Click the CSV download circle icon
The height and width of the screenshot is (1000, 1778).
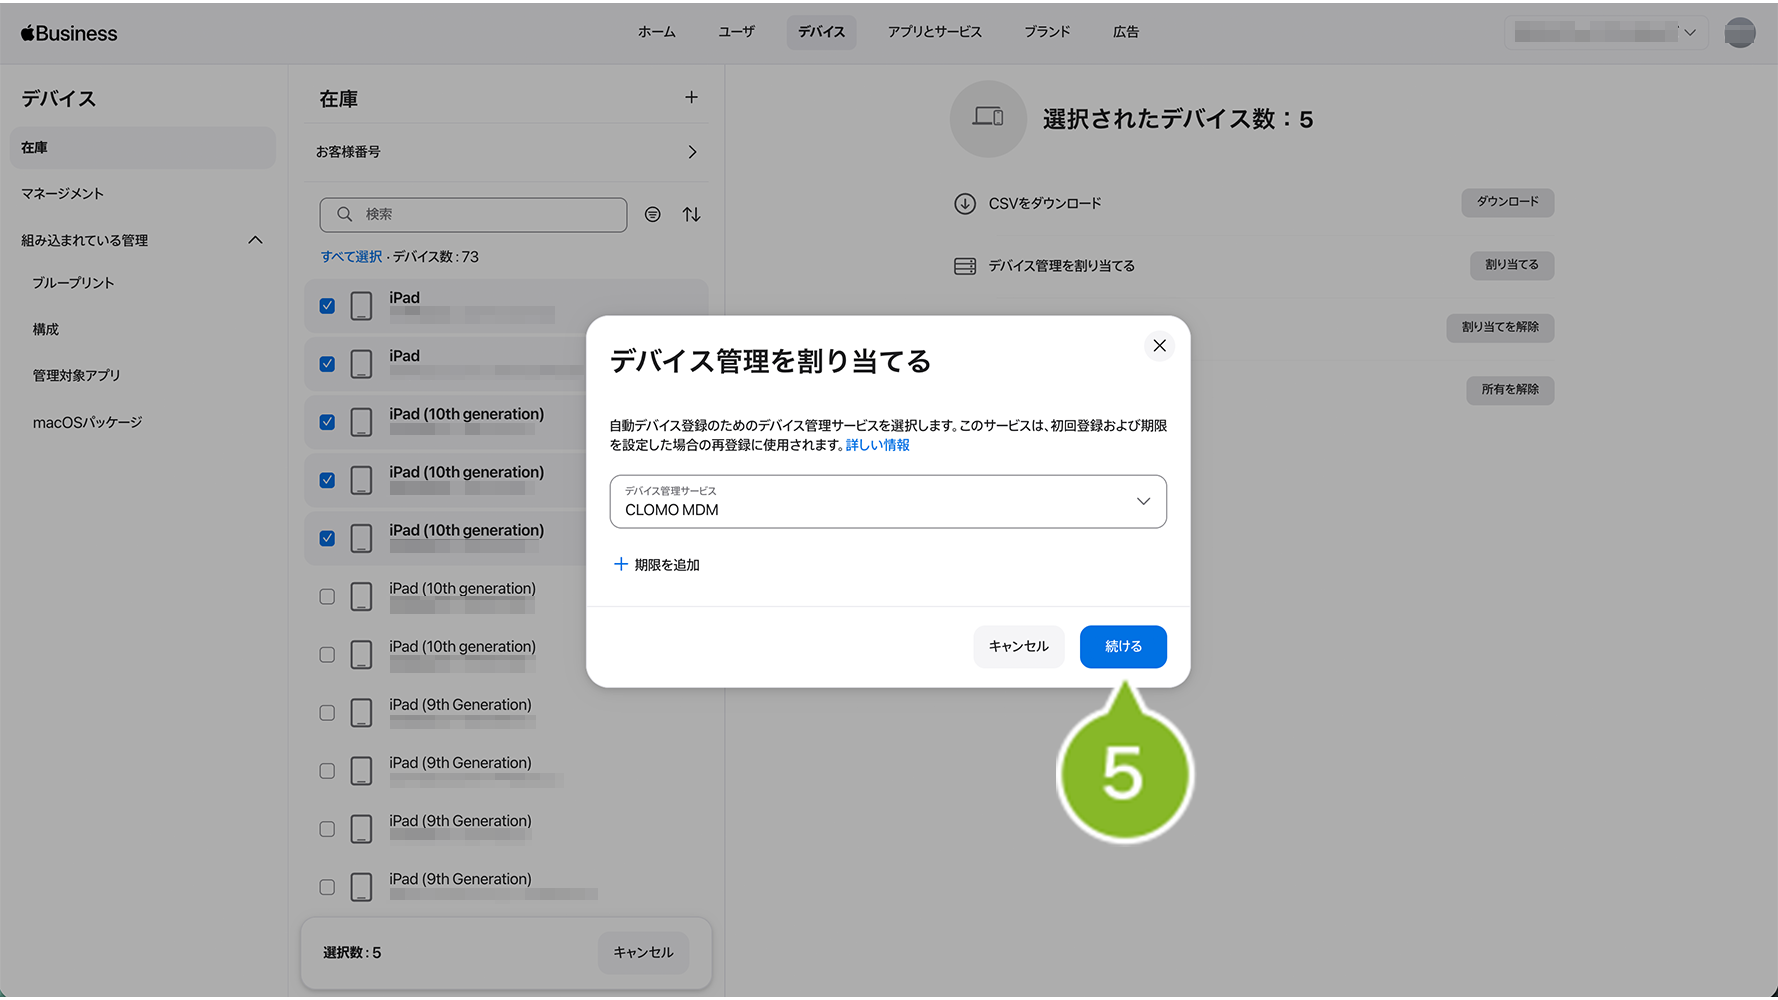pos(964,204)
